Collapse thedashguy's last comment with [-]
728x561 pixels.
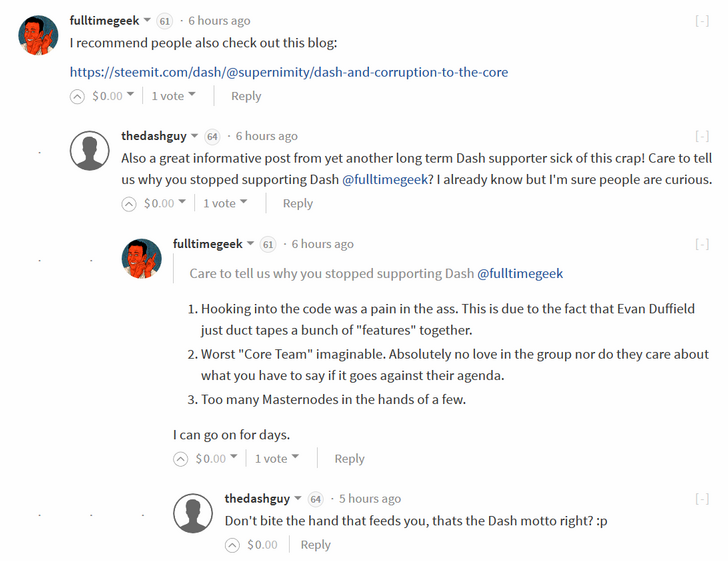tap(702, 499)
